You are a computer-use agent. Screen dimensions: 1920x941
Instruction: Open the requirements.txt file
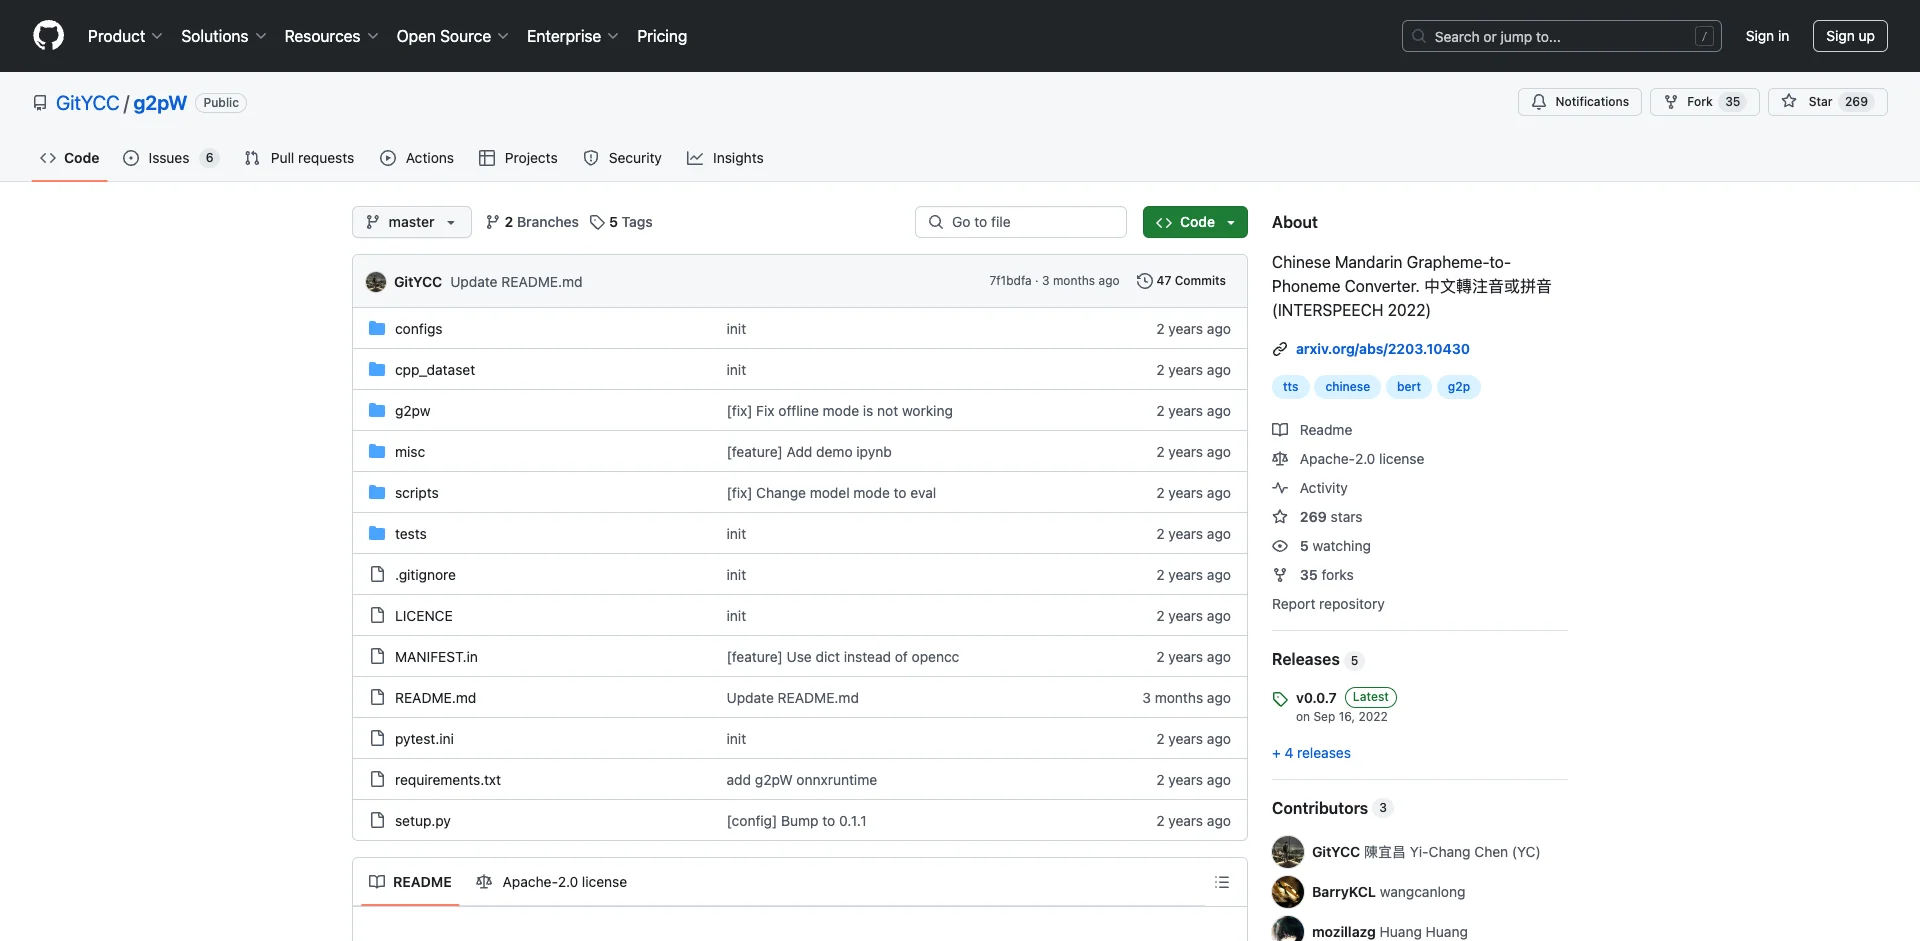click(448, 780)
